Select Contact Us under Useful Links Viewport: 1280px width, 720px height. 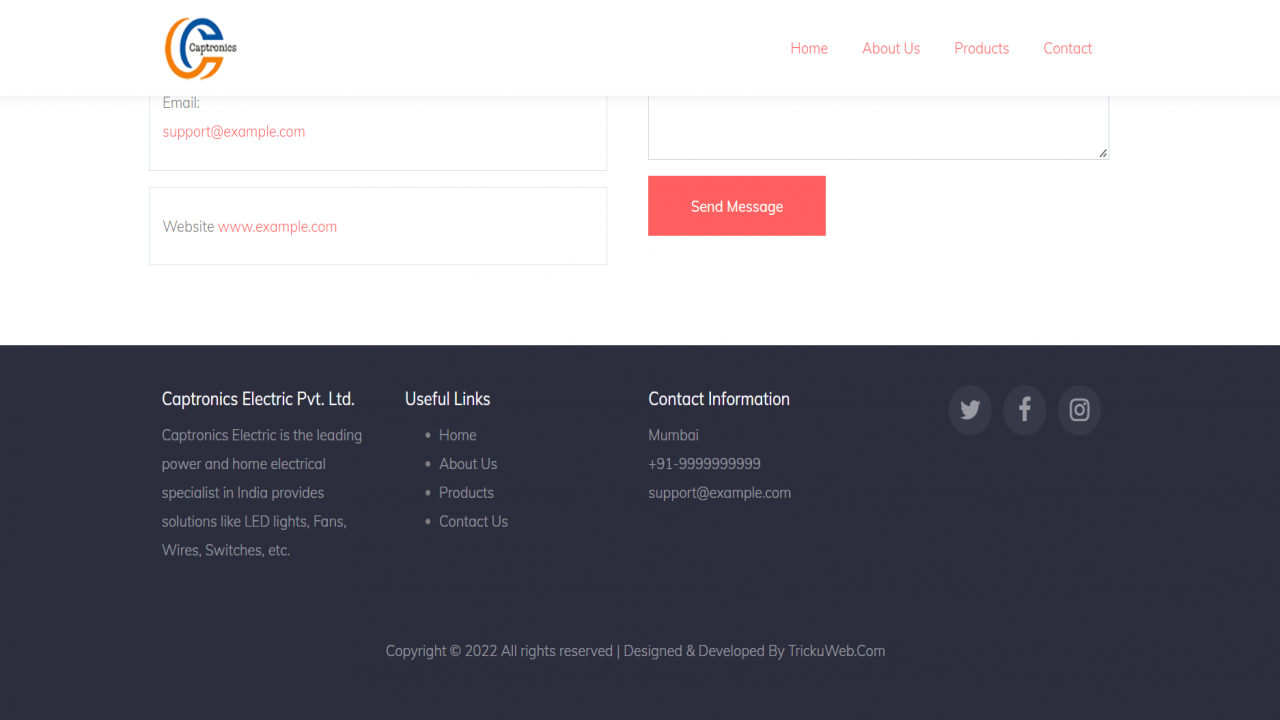(473, 522)
